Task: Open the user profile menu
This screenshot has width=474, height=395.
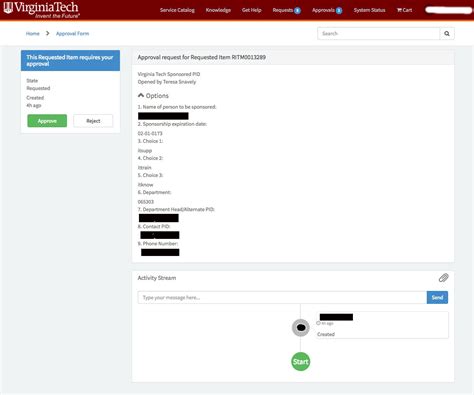Action: click(x=448, y=10)
